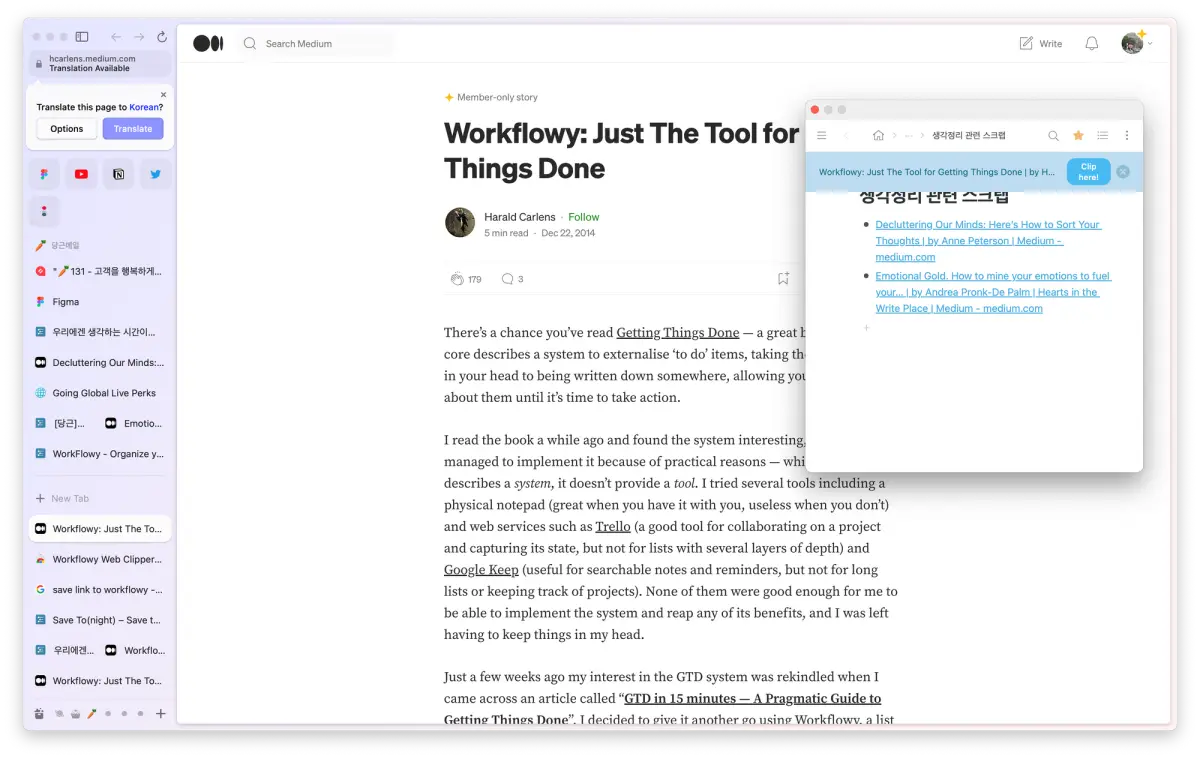
Task: Click the browser forward arrow
Action: click(139, 37)
